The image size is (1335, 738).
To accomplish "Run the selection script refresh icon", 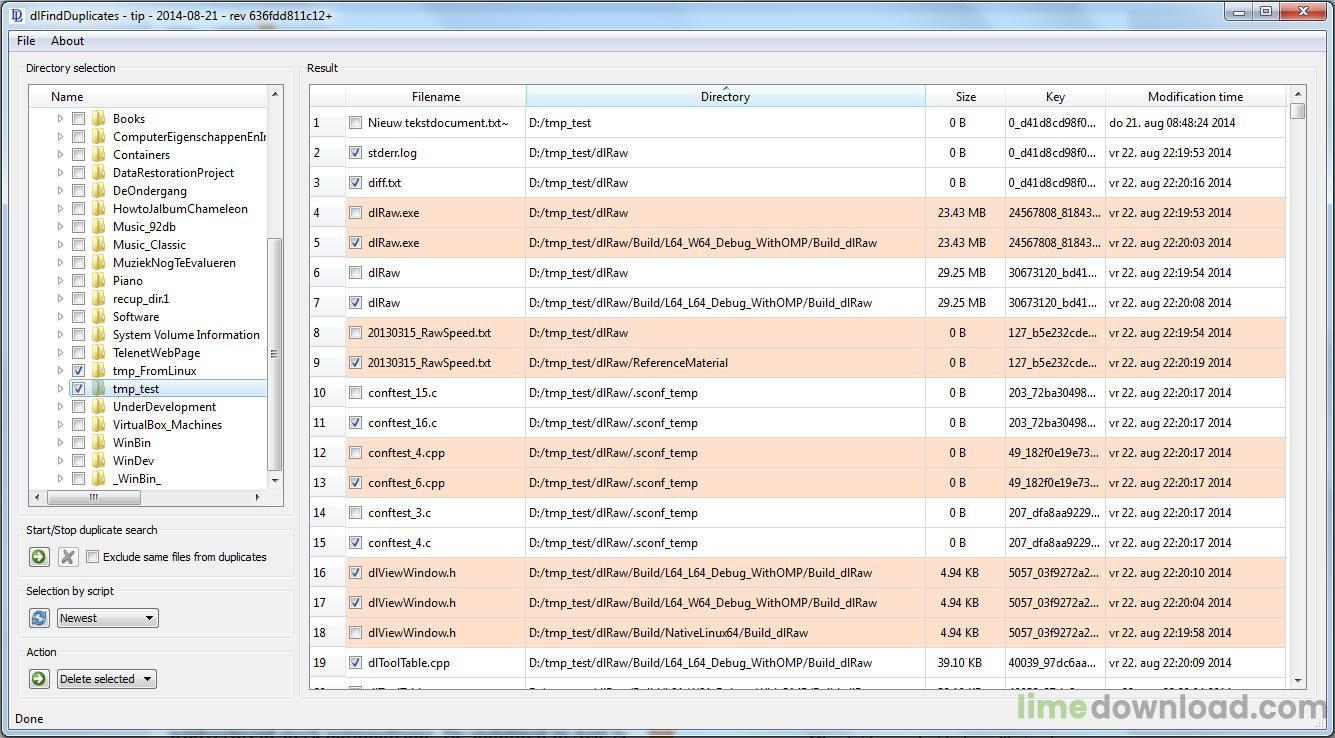I will tap(39, 618).
